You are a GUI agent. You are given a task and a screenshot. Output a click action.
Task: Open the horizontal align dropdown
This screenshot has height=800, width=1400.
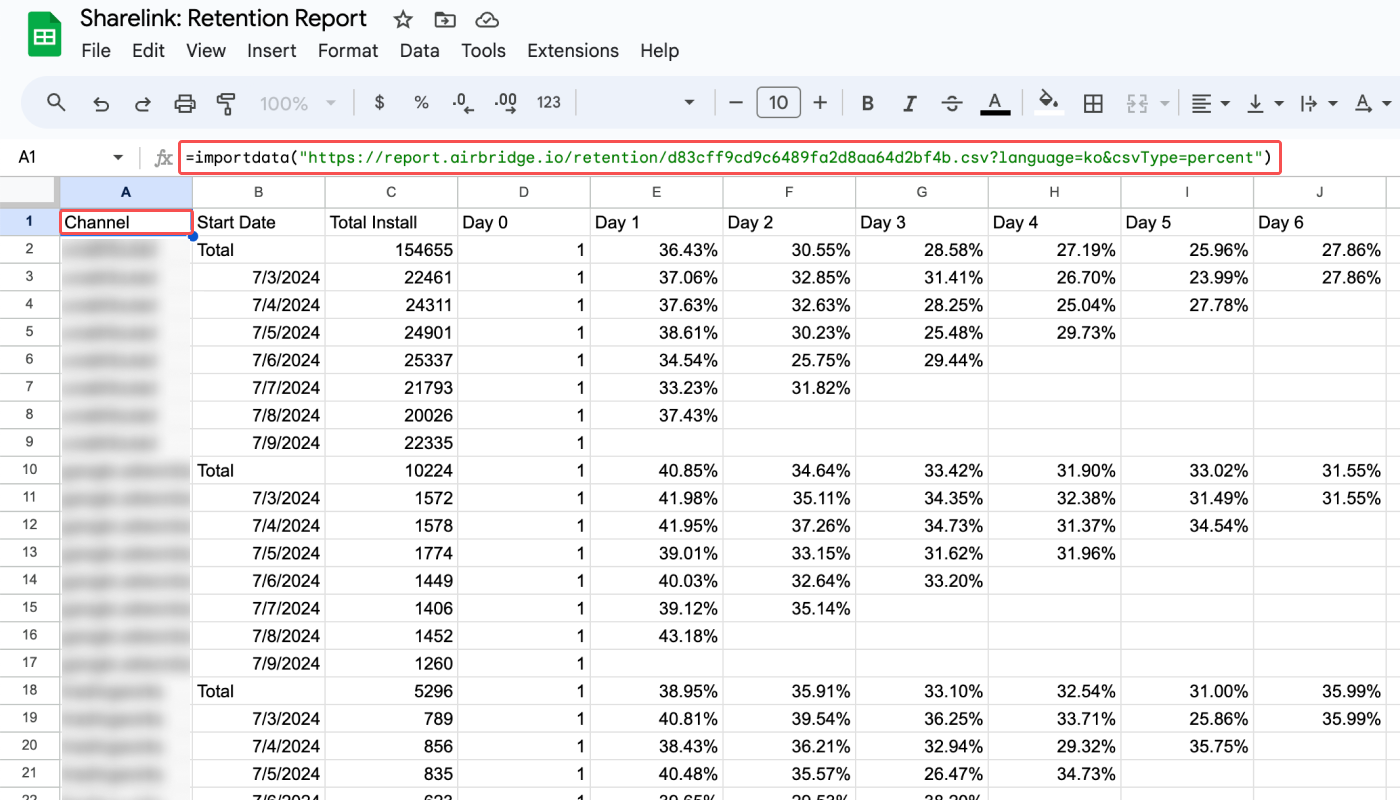point(1209,102)
